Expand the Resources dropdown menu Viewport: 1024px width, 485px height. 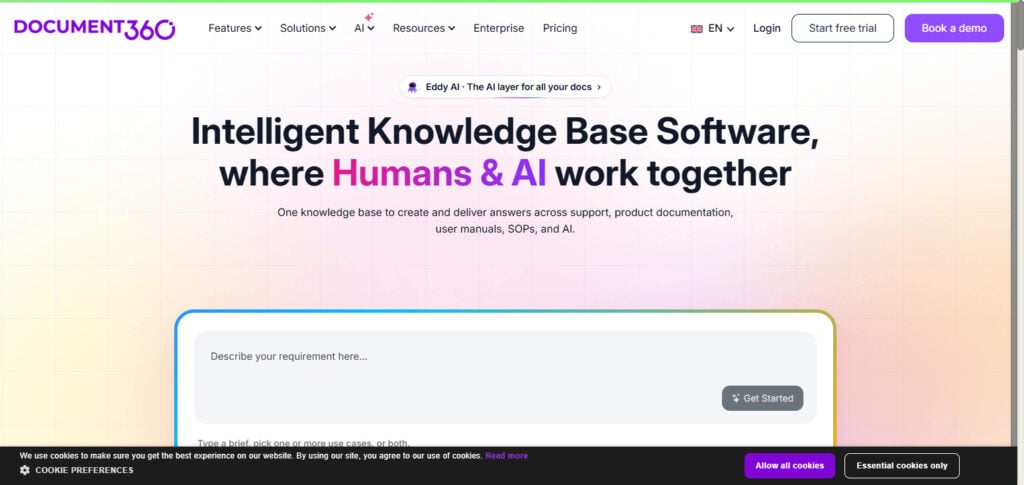(424, 28)
